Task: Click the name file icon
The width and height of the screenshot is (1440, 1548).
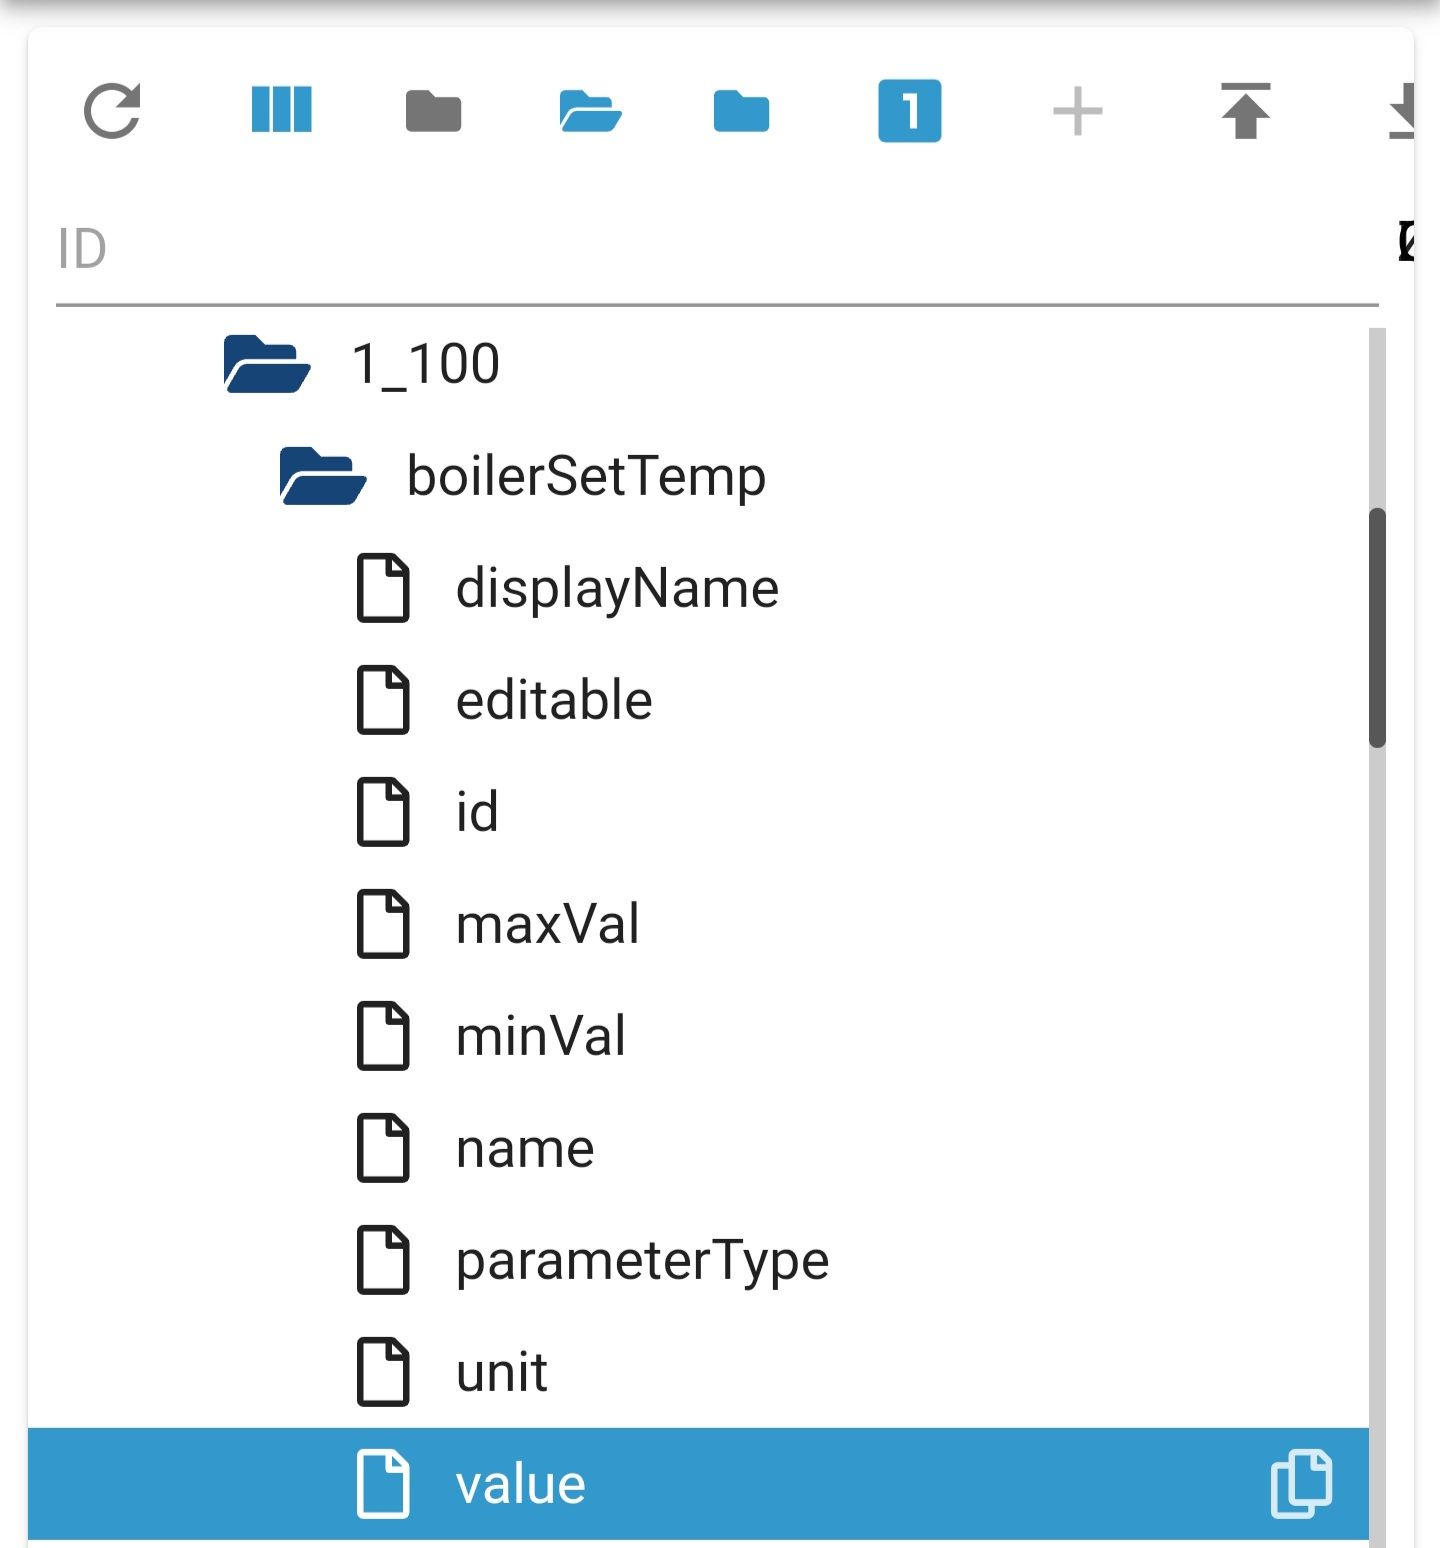Action: coord(383,1148)
